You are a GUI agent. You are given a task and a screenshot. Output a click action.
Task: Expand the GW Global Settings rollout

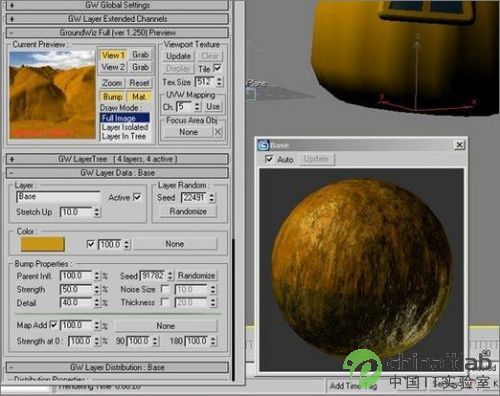[x=117, y=5]
